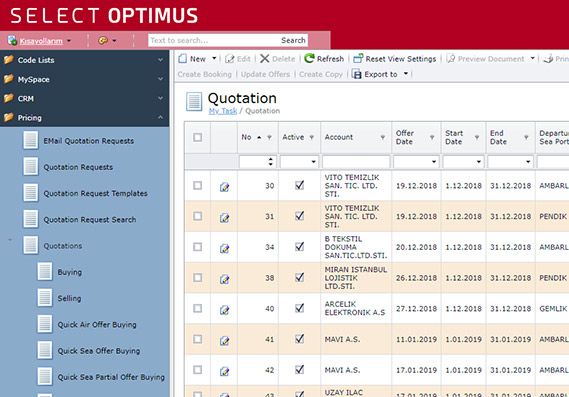This screenshot has height=397, width=569.
Task: Select row 41 checkbox
Action: click(x=197, y=339)
